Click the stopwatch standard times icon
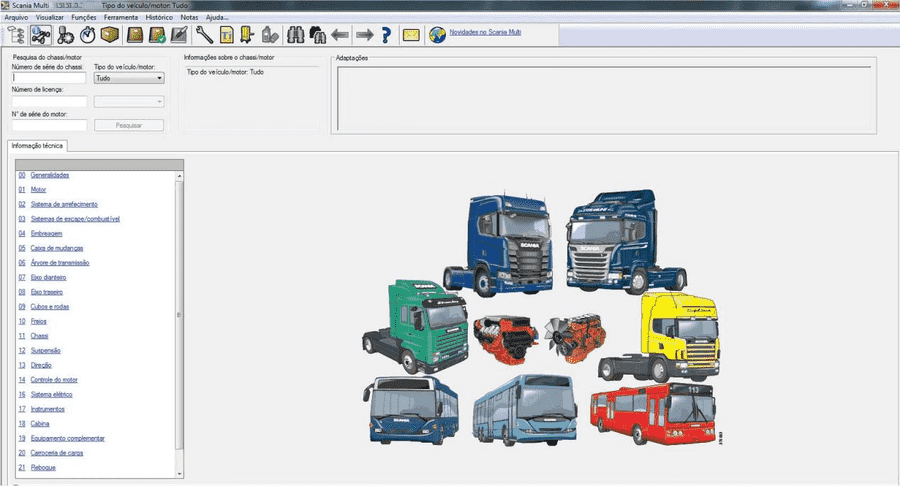Screen dimensions: 900x486 [x=88, y=36]
